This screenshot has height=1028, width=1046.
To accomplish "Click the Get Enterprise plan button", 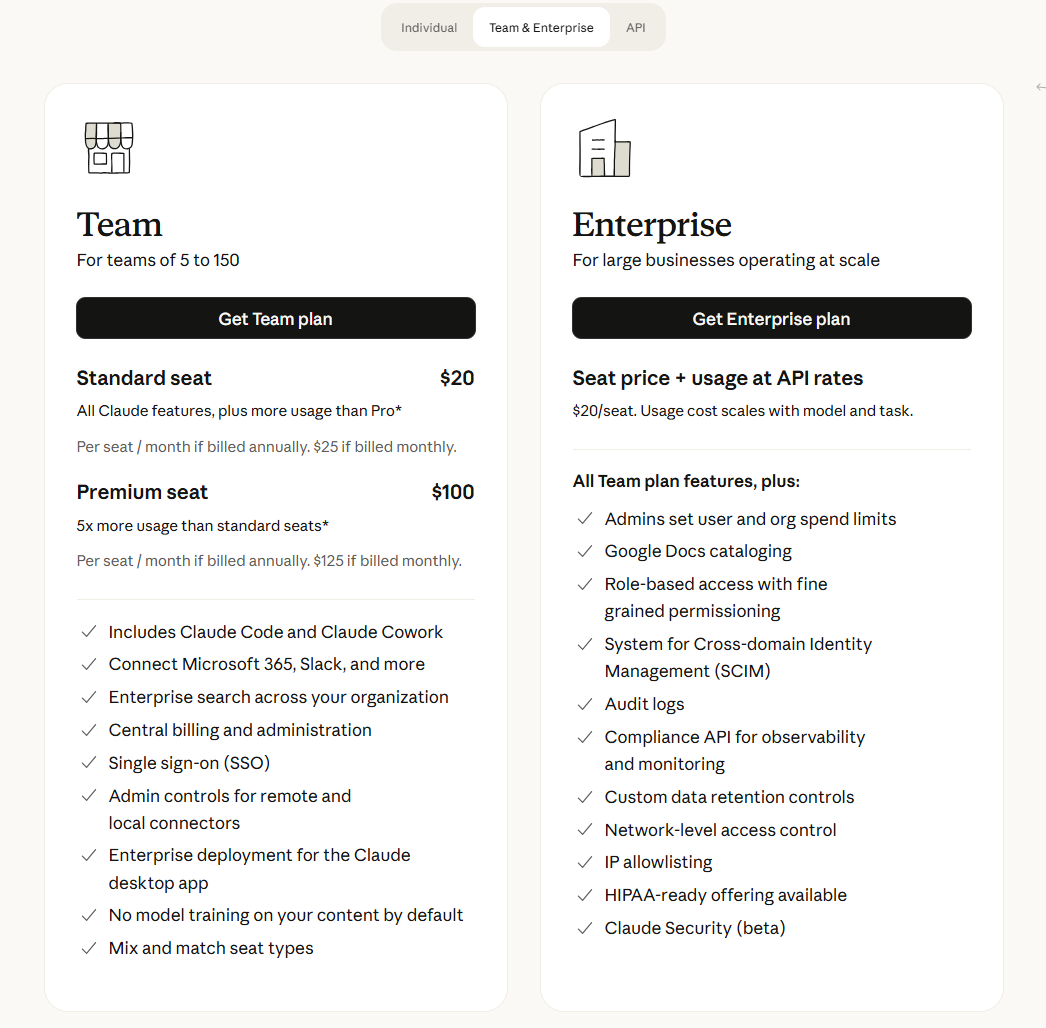I will 772,318.
